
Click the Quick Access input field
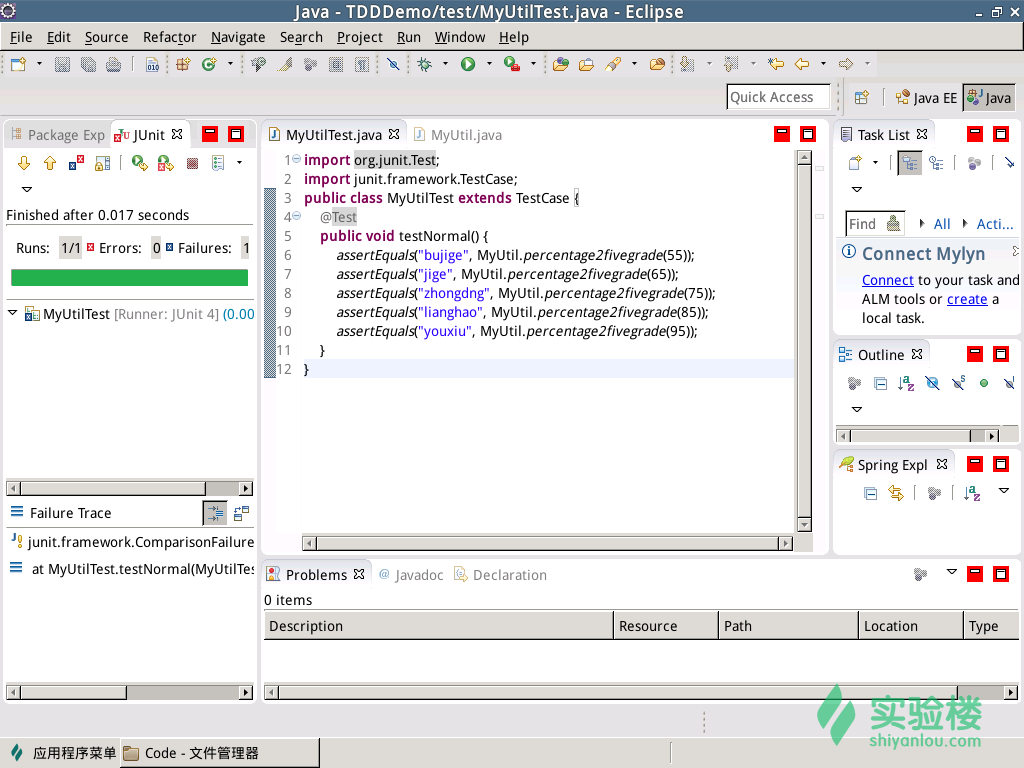click(778, 97)
